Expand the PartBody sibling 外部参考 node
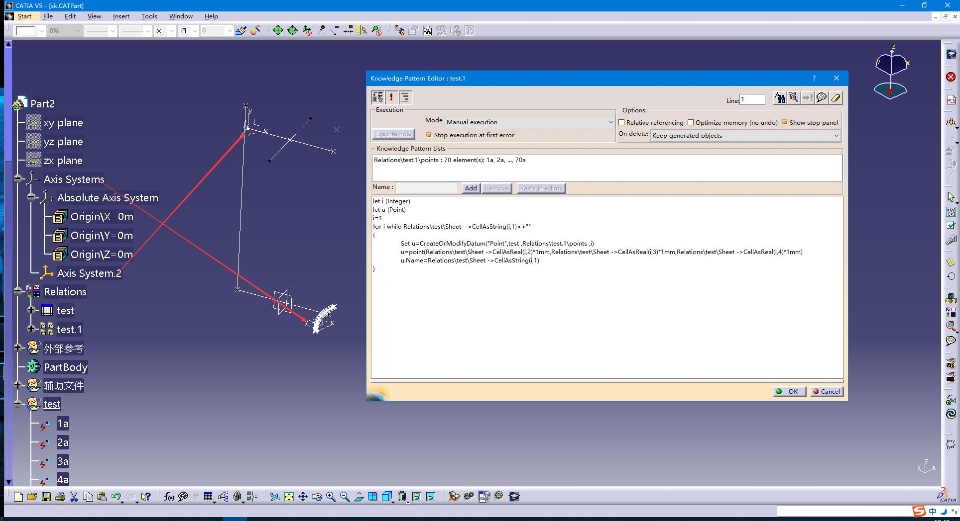Image resolution: width=960 pixels, height=521 pixels. 18,348
